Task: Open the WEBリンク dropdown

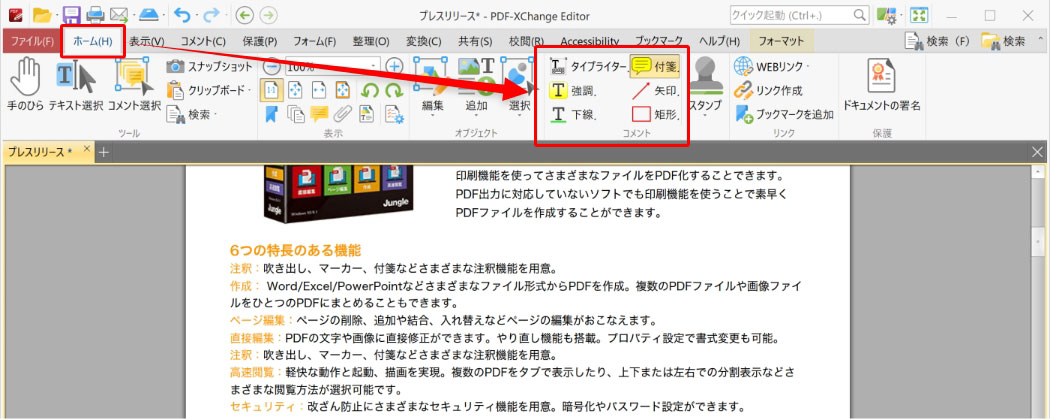Action: click(771, 66)
